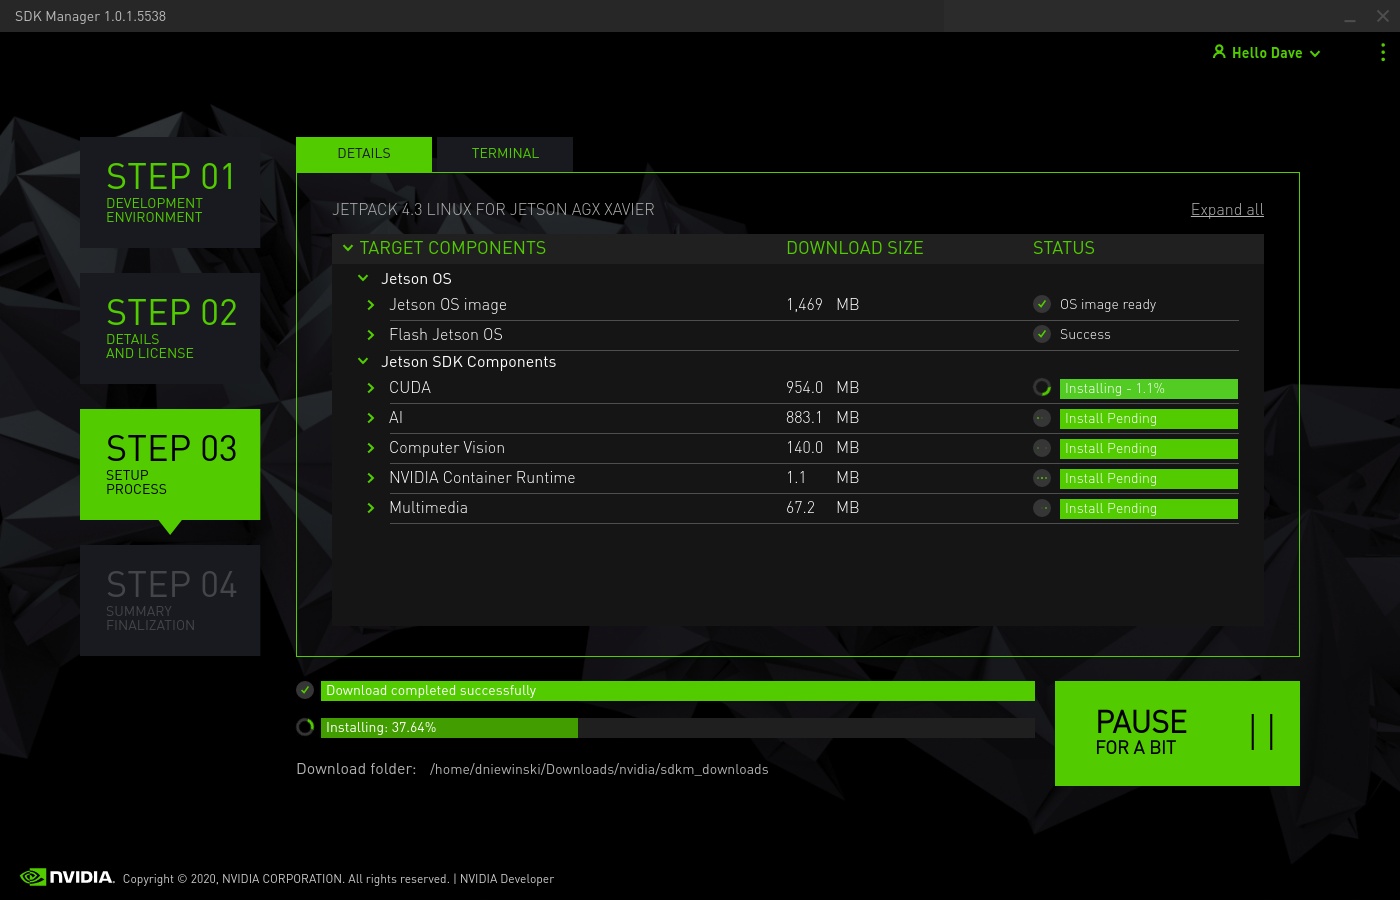
Task: Click the 1.1 MB Container Runtime size
Action: tap(822, 478)
